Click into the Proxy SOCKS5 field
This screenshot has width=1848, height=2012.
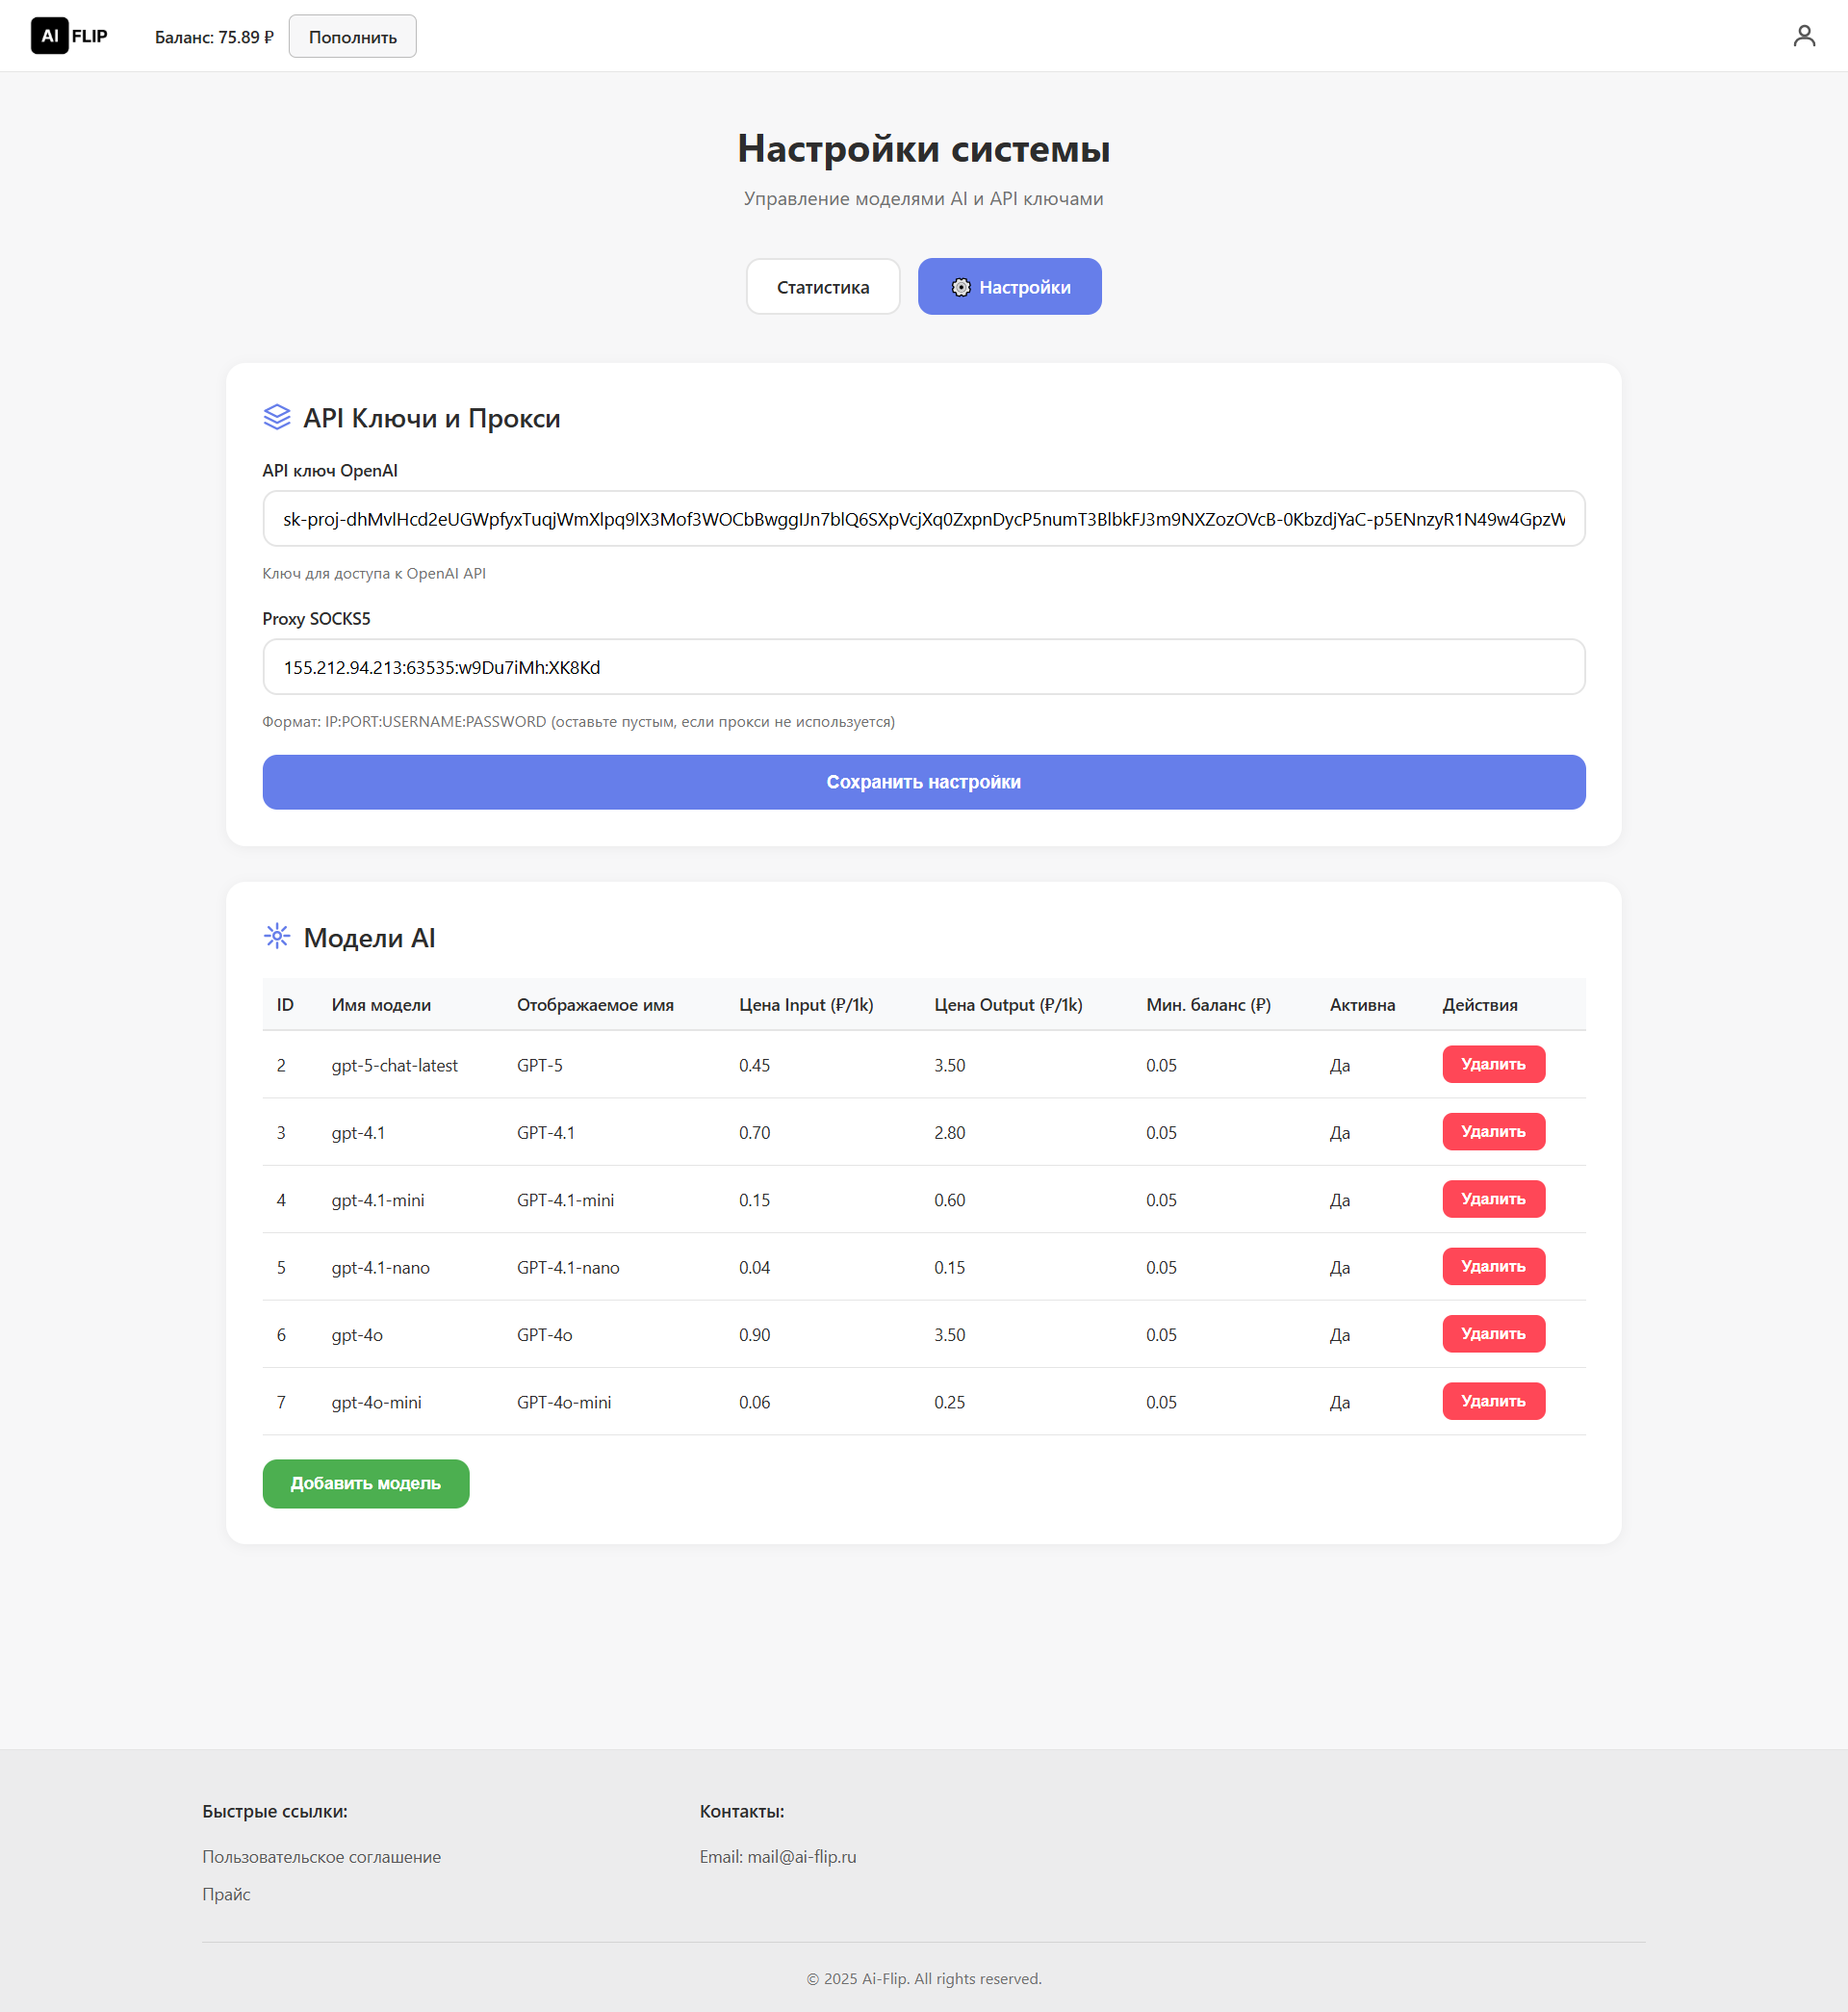tap(923, 667)
